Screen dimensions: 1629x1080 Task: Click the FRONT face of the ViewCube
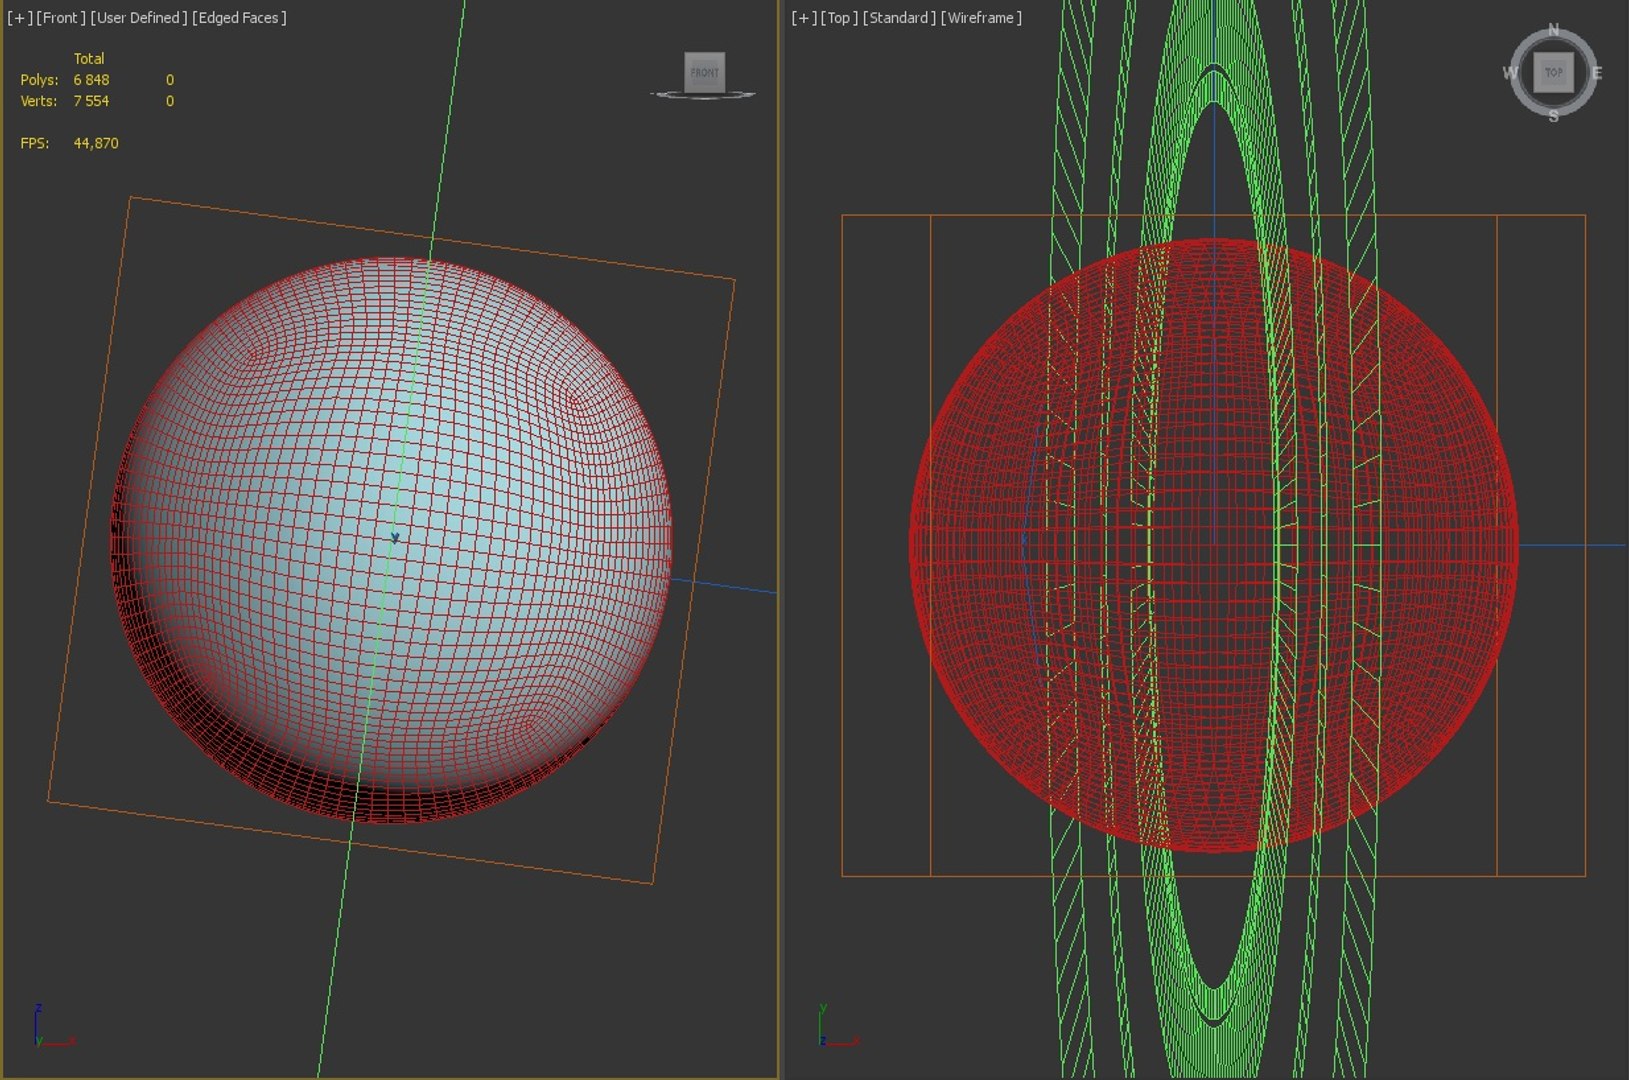[704, 72]
